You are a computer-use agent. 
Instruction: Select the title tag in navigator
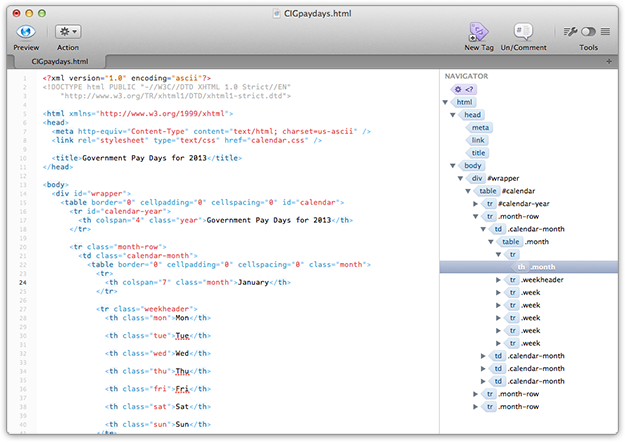click(478, 153)
